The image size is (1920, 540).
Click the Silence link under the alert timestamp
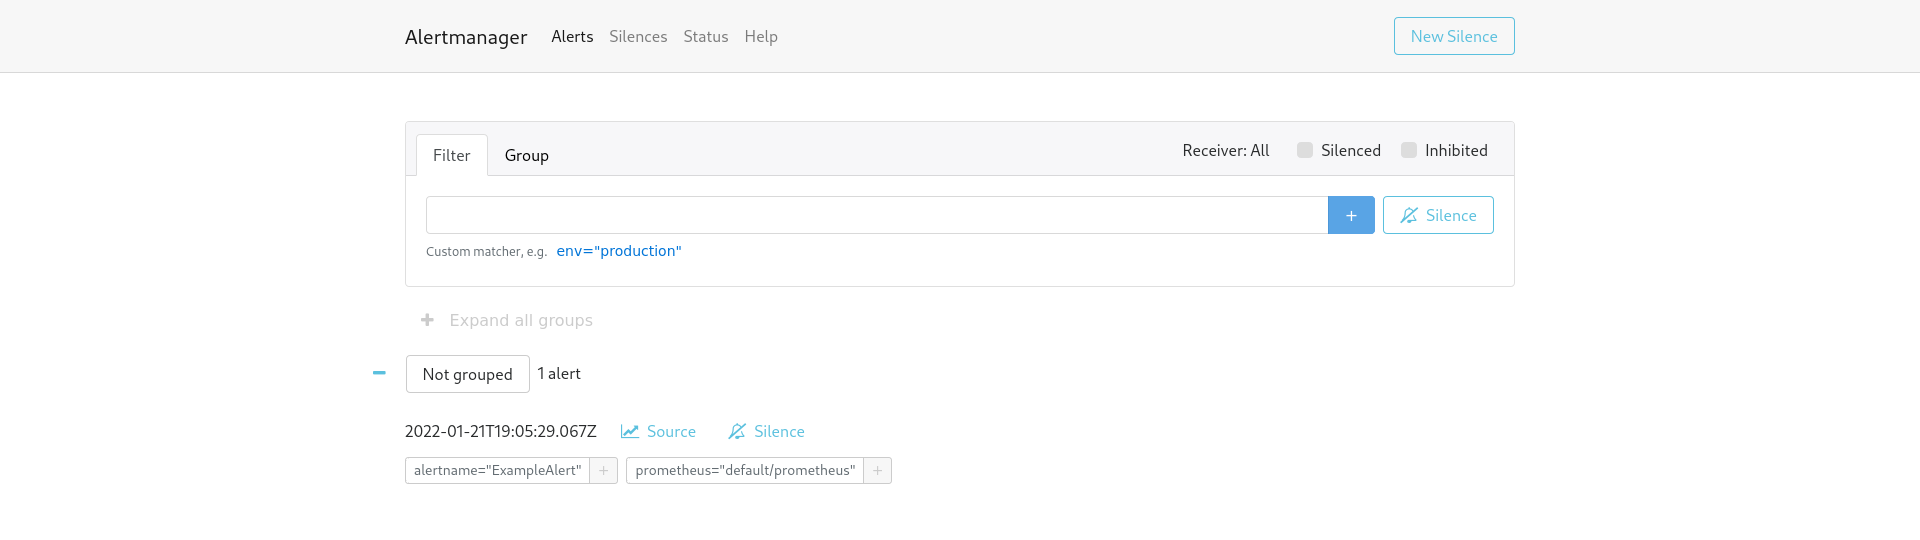[x=766, y=431]
